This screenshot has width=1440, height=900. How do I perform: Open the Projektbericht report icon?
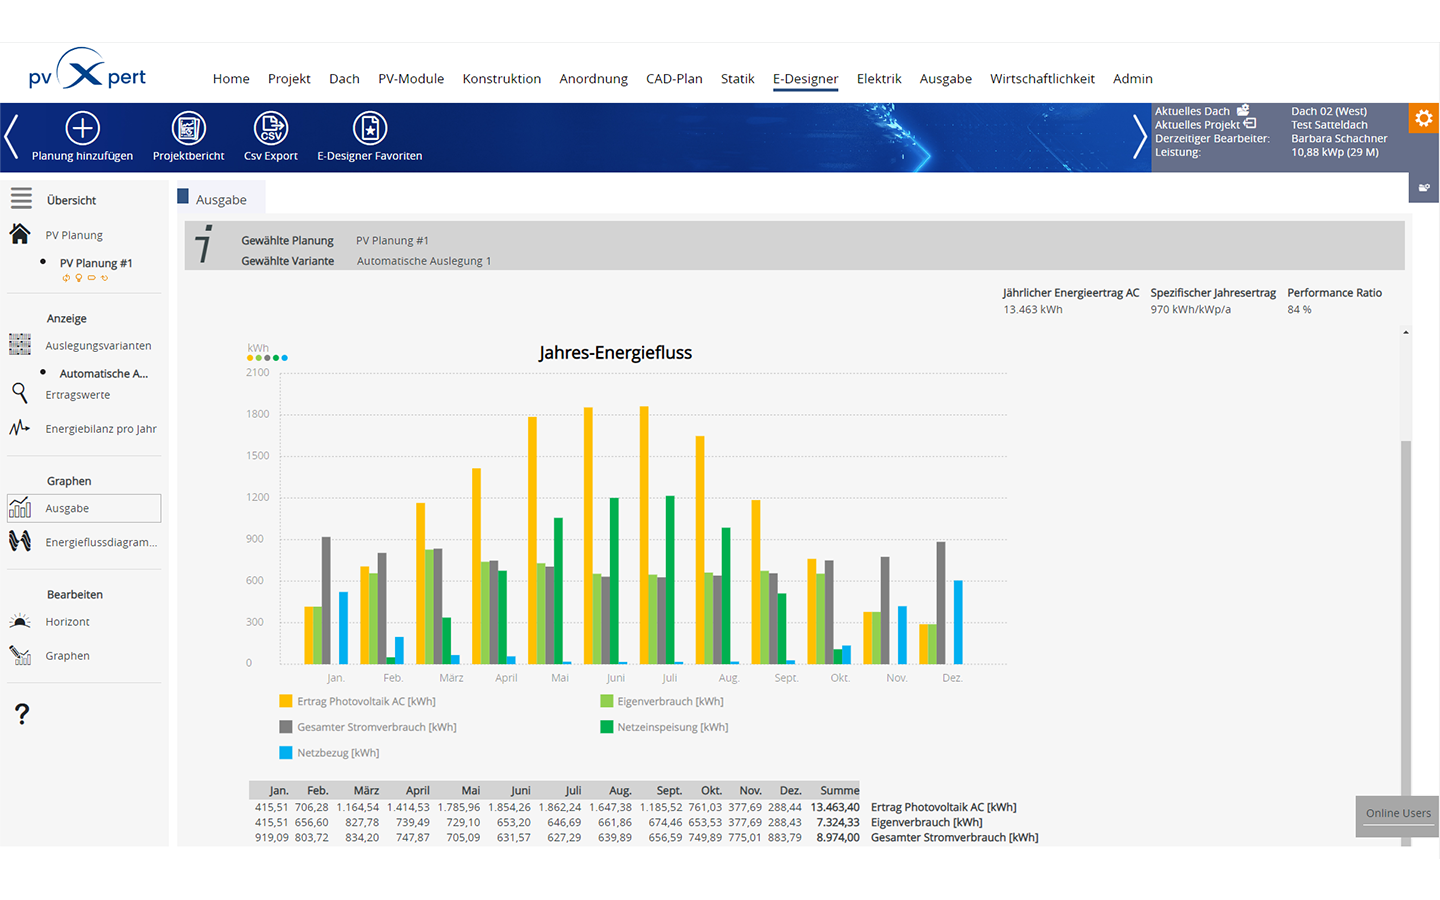[x=188, y=129]
